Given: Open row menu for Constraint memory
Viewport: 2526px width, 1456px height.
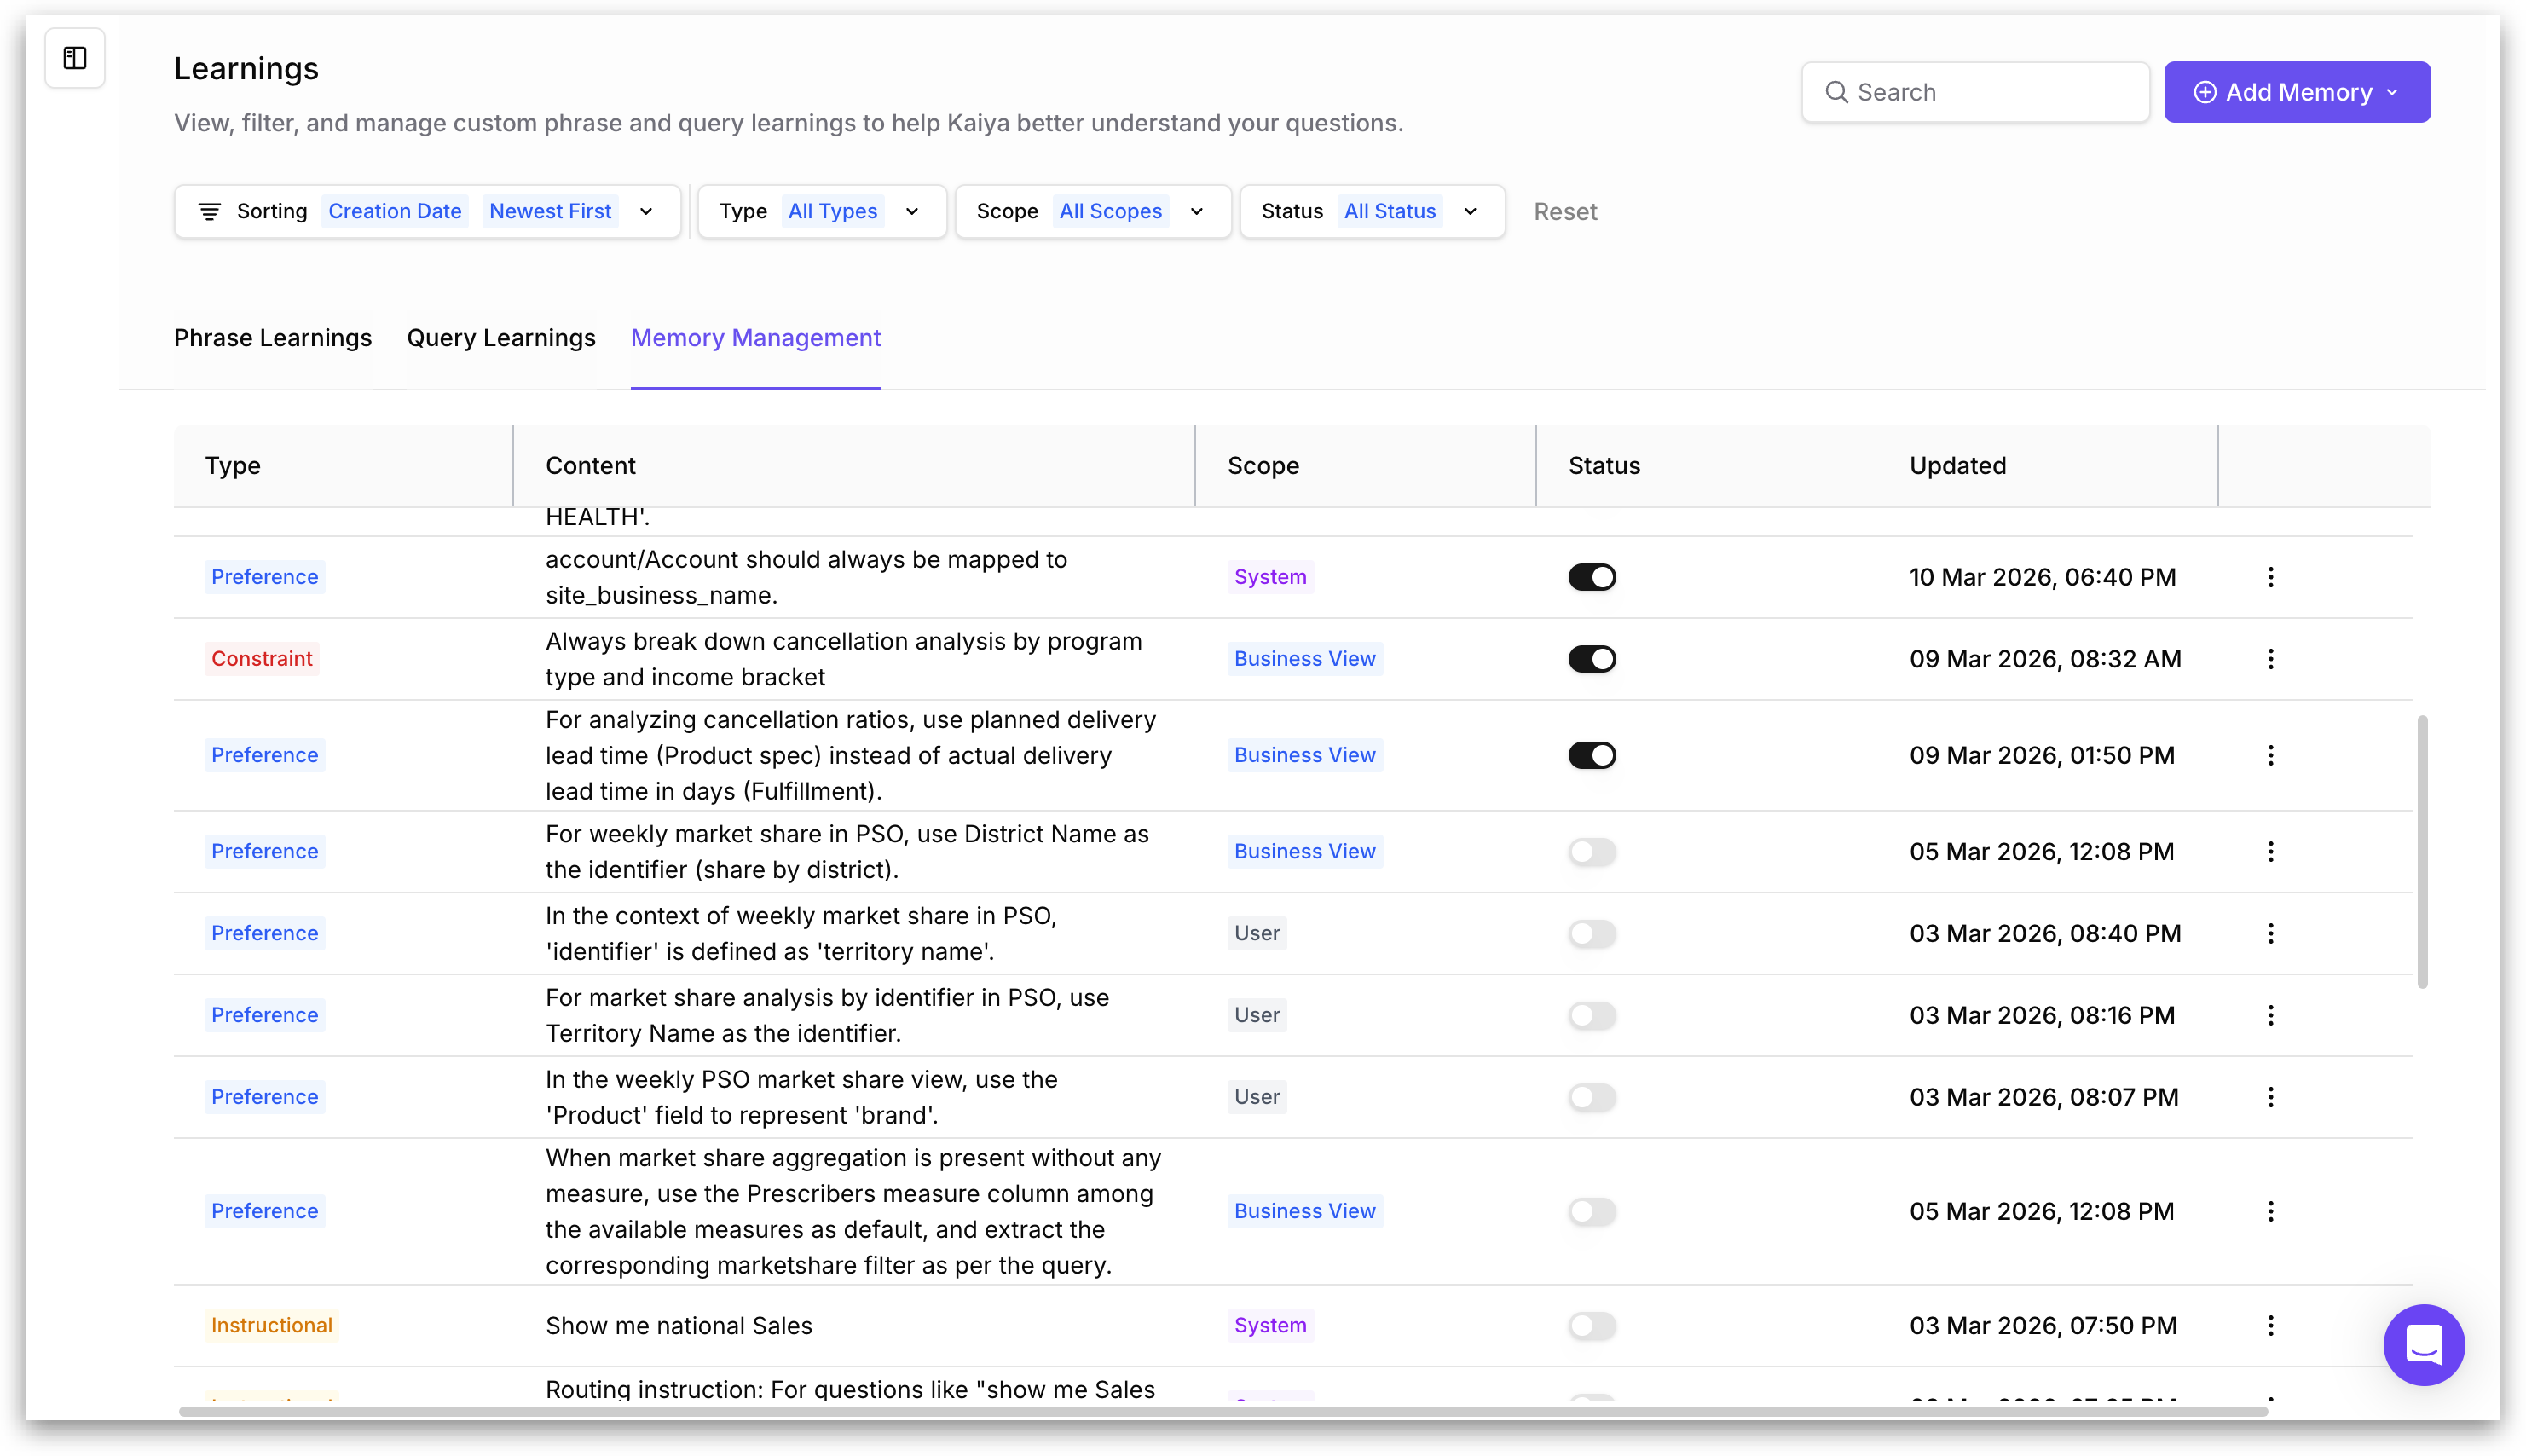Looking at the screenshot, I should tap(2270, 659).
